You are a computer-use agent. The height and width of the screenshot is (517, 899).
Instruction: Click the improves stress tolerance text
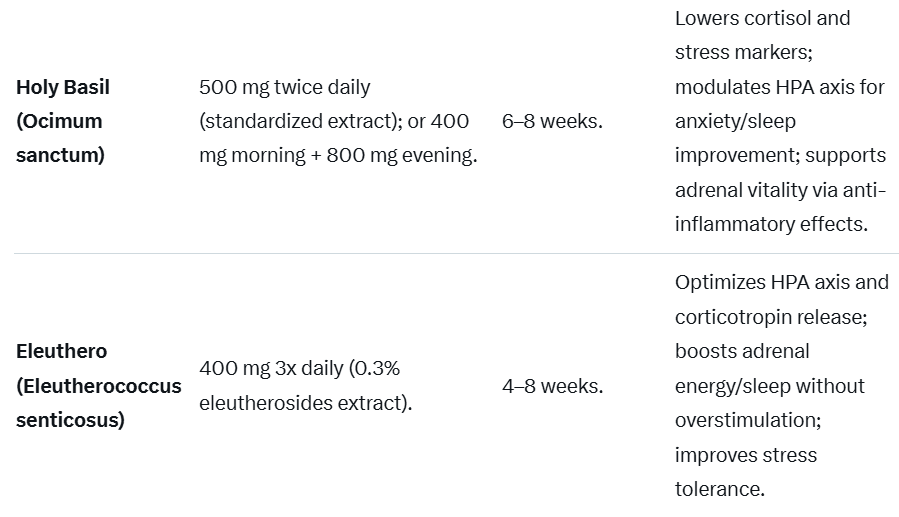pos(745,472)
